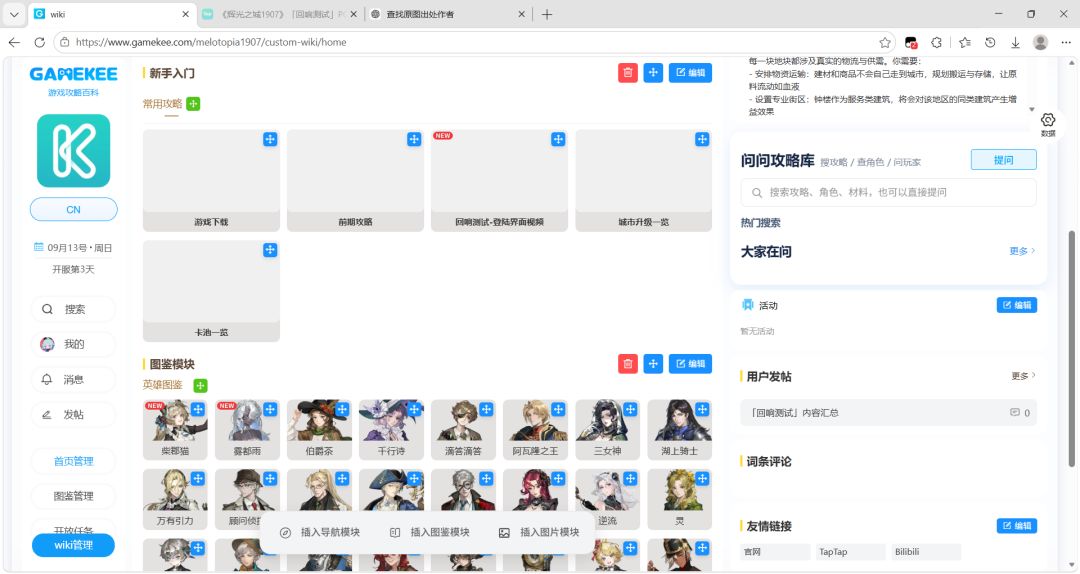Add item with green plus next to 常用攻略
The image size is (1080, 574).
click(194, 104)
